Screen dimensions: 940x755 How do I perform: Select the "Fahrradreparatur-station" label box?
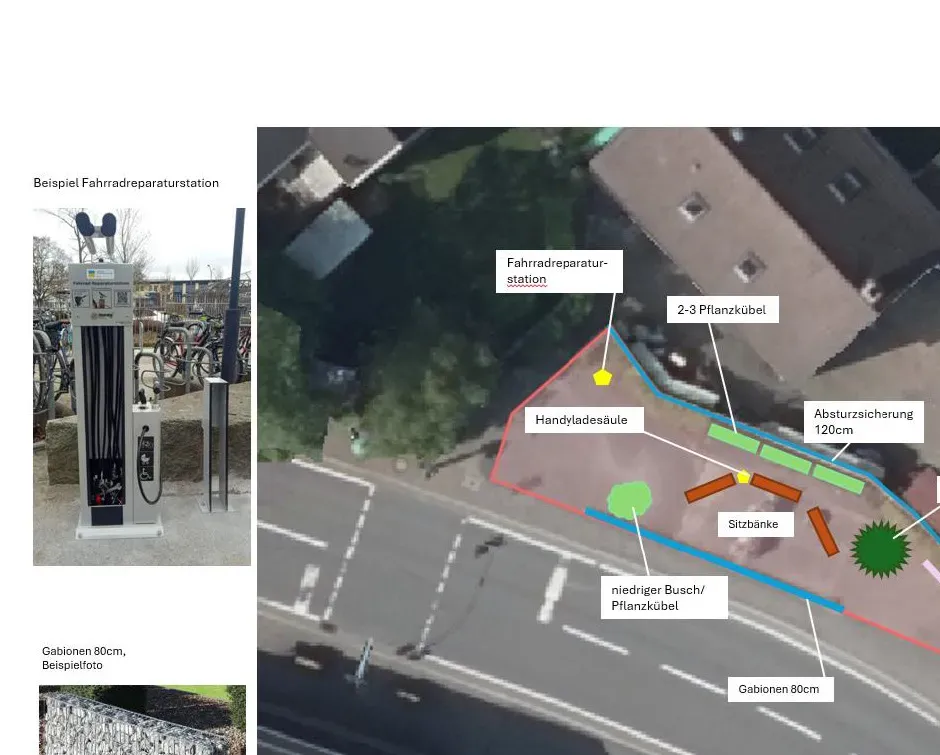pos(559,271)
